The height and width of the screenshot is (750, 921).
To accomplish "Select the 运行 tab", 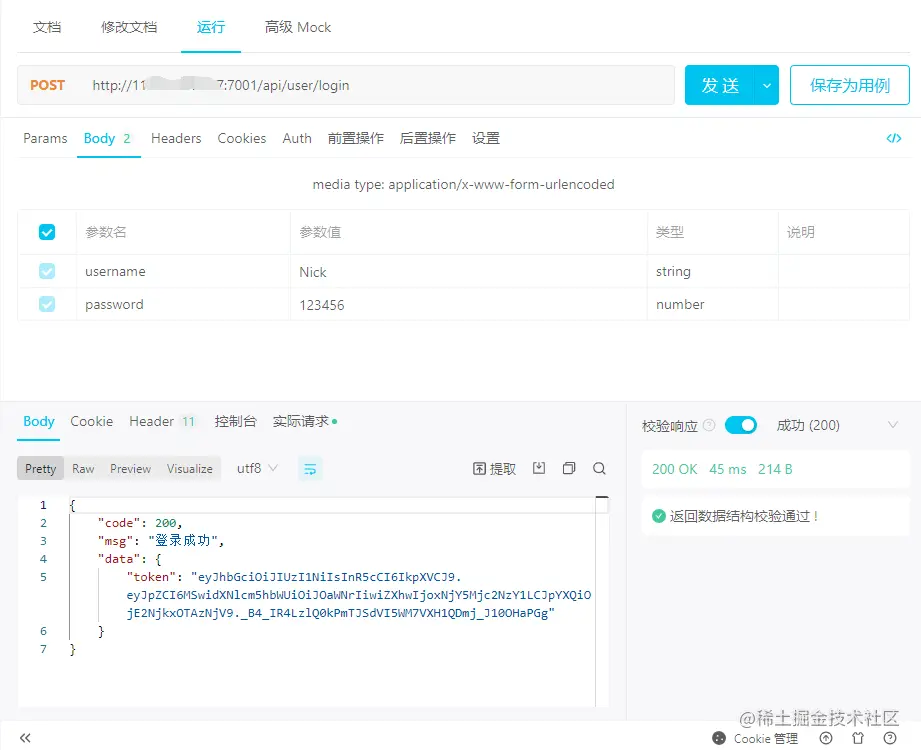I will pyautogui.click(x=211, y=27).
